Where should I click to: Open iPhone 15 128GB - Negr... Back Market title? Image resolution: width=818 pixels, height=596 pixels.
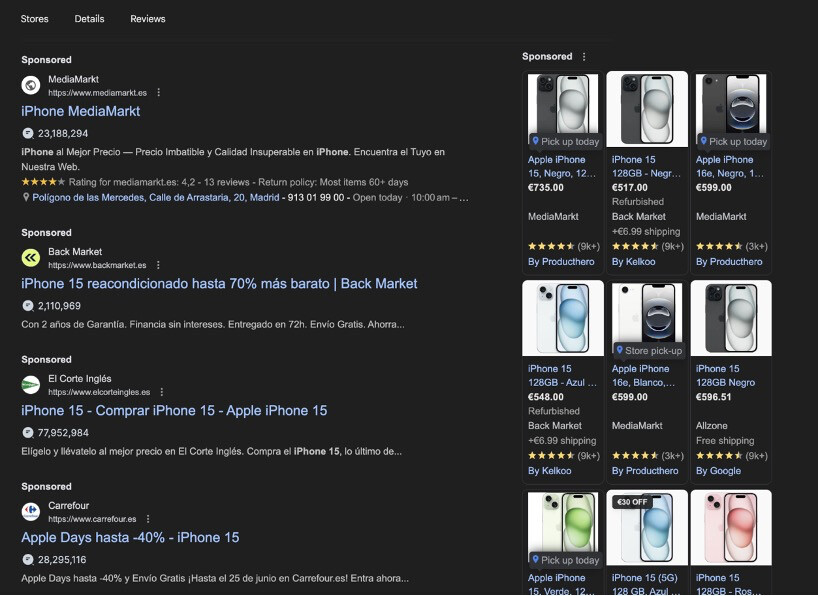[646, 166]
